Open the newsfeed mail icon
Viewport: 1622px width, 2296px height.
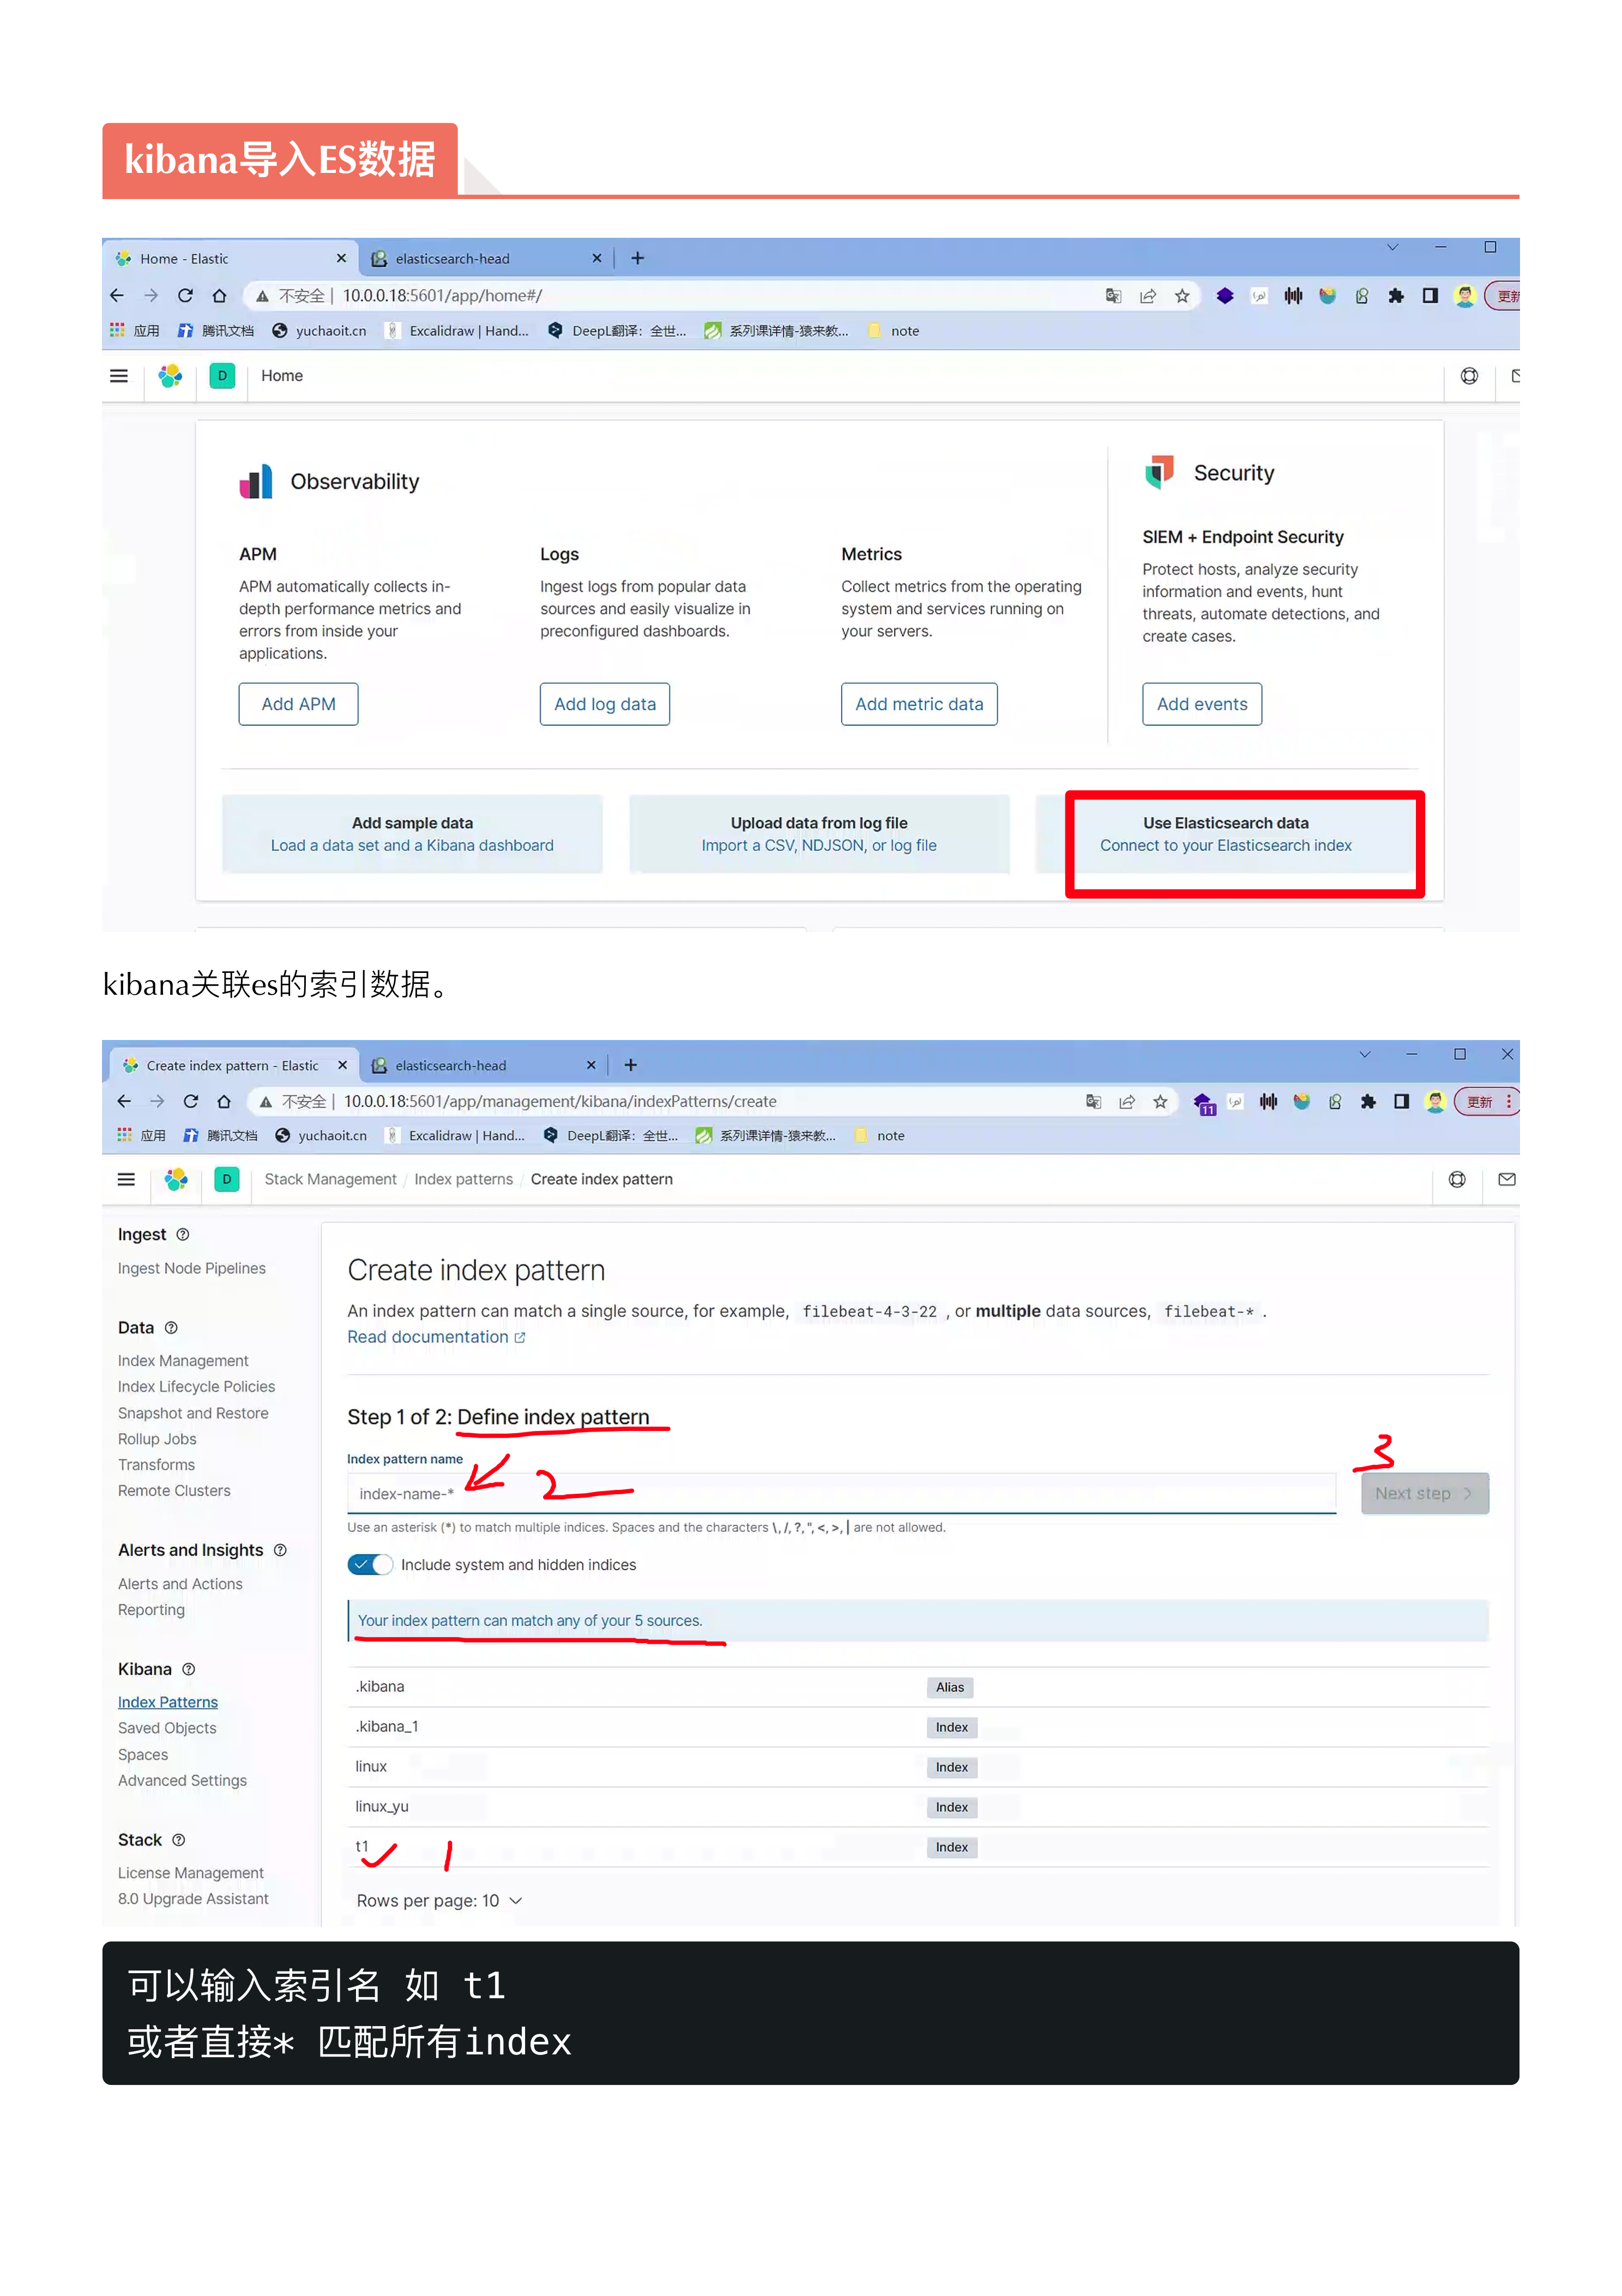coord(1506,1179)
